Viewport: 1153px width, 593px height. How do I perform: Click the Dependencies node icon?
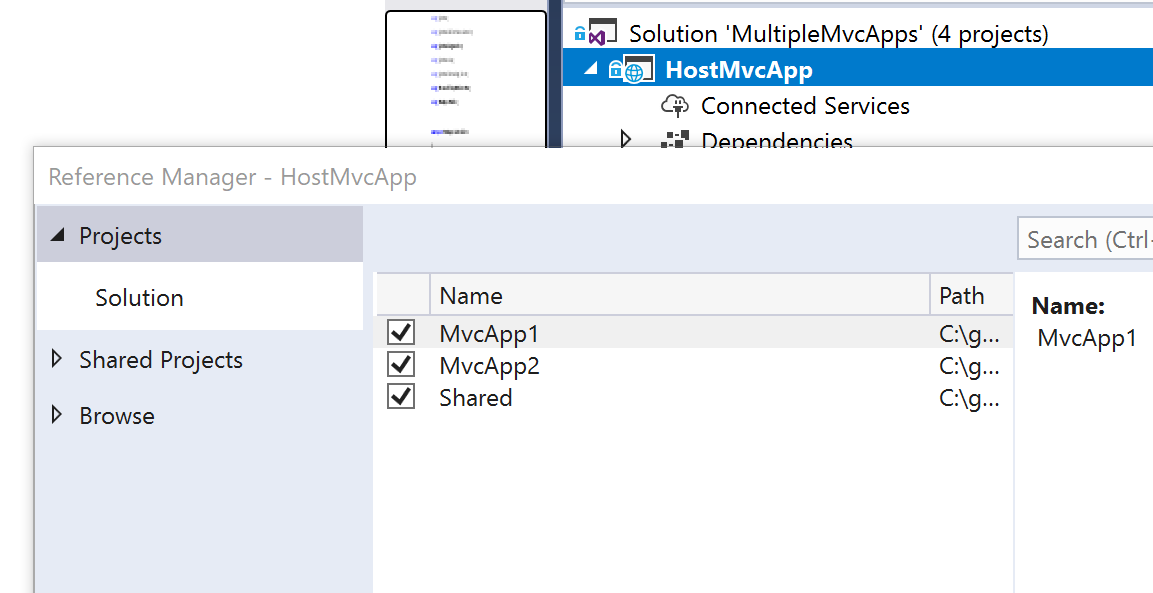click(x=674, y=140)
